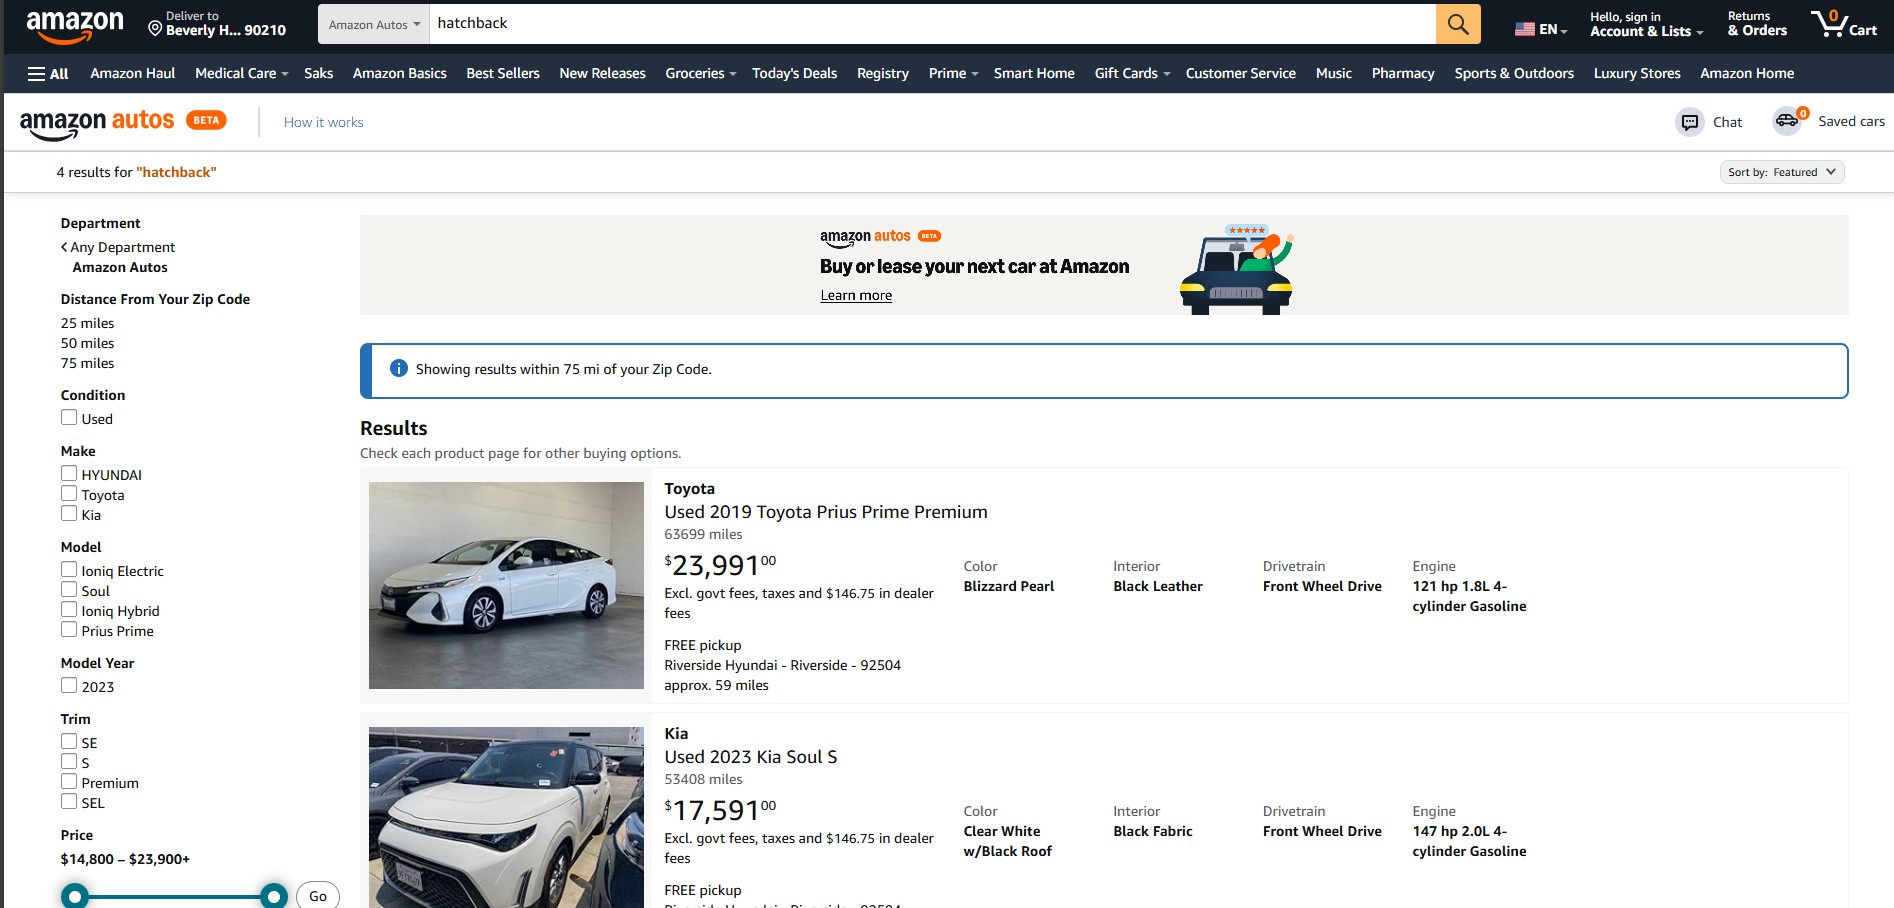Click the US flag language icon

click(x=1525, y=29)
